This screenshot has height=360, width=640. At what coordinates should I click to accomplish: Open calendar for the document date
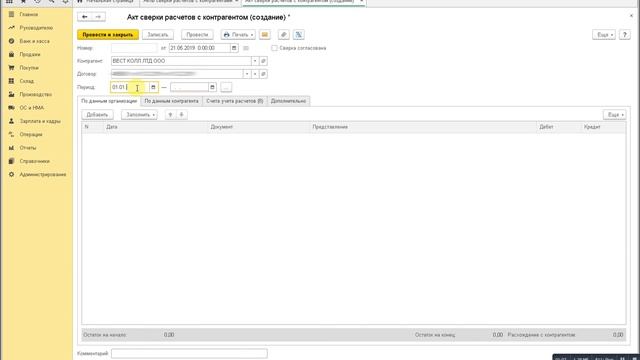click(234, 48)
